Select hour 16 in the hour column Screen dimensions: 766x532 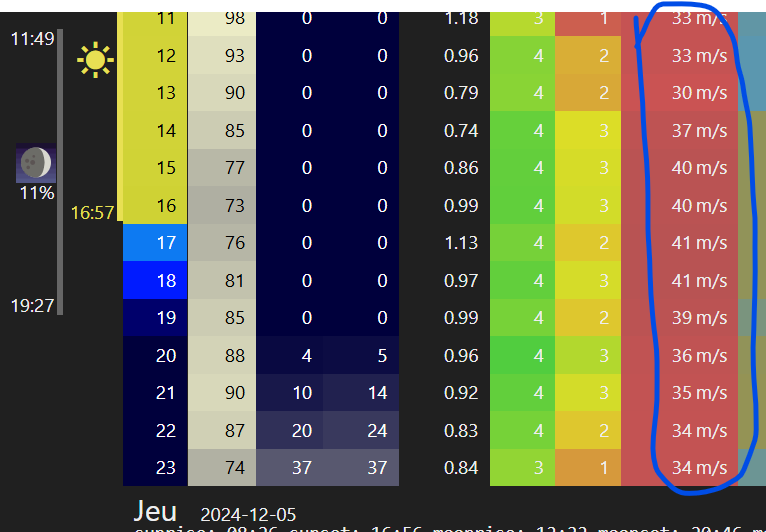click(155, 205)
